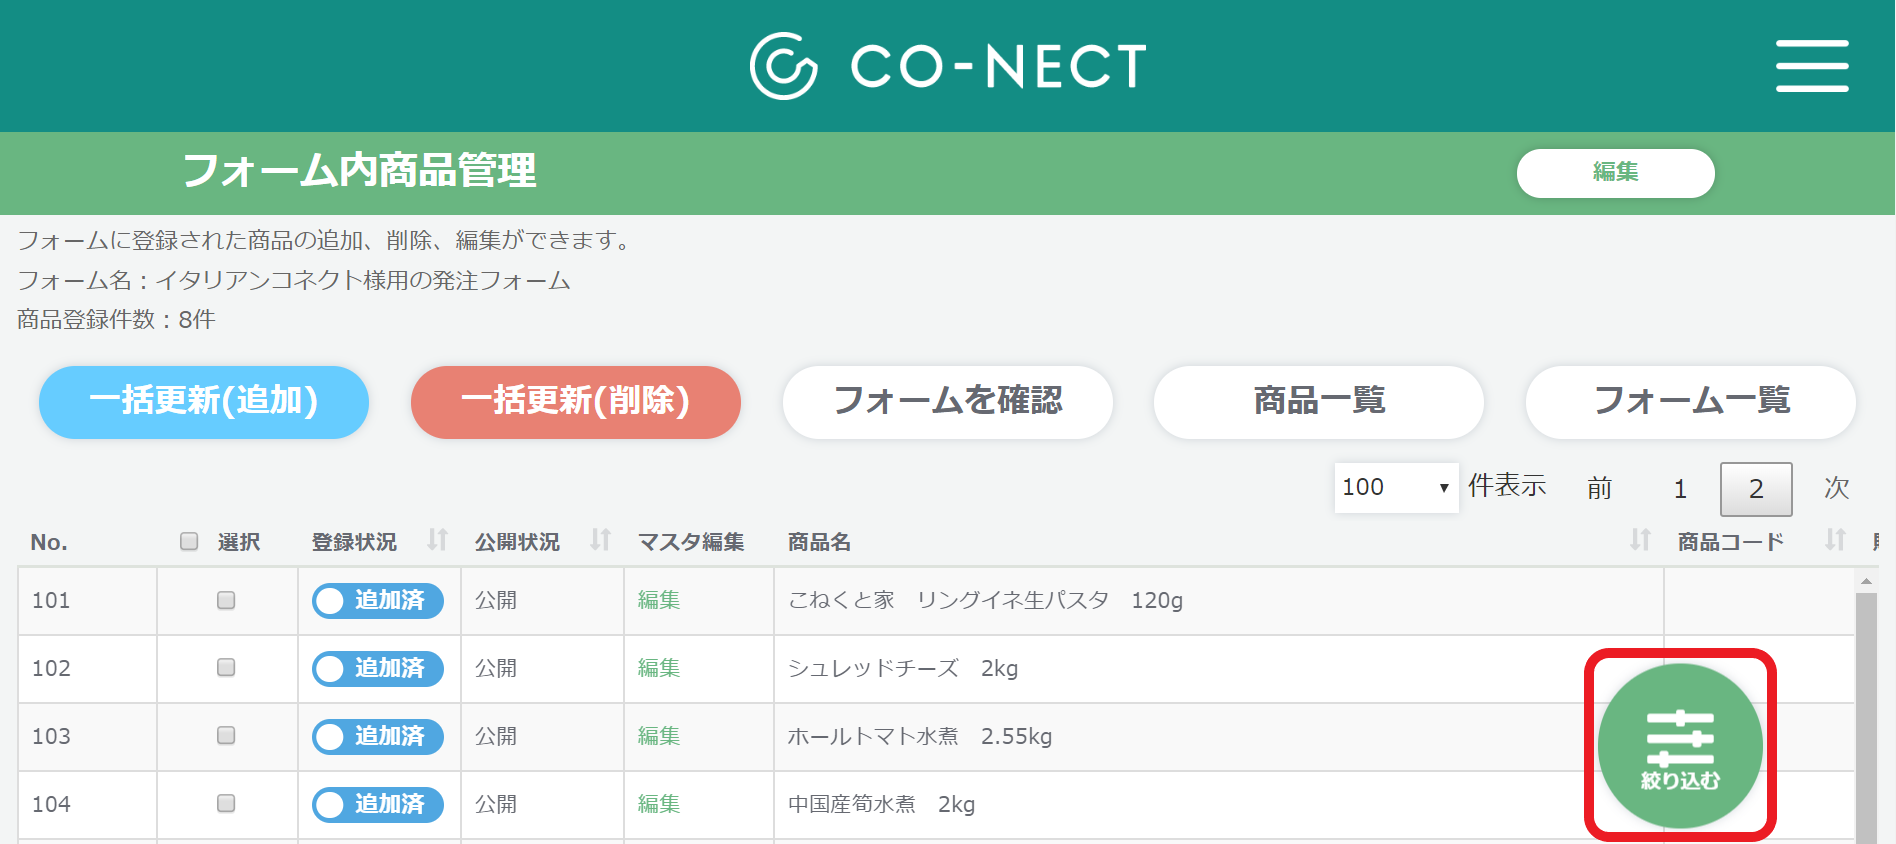This screenshot has height=844, width=1896.
Task: Tick the checkbox for row 101
Action: (226, 600)
